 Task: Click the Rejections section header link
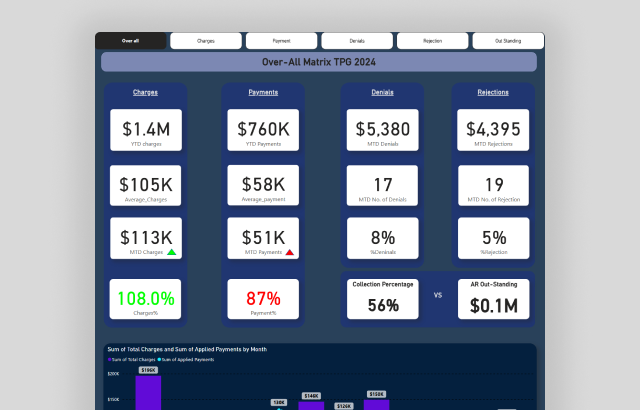coord(493,92)
